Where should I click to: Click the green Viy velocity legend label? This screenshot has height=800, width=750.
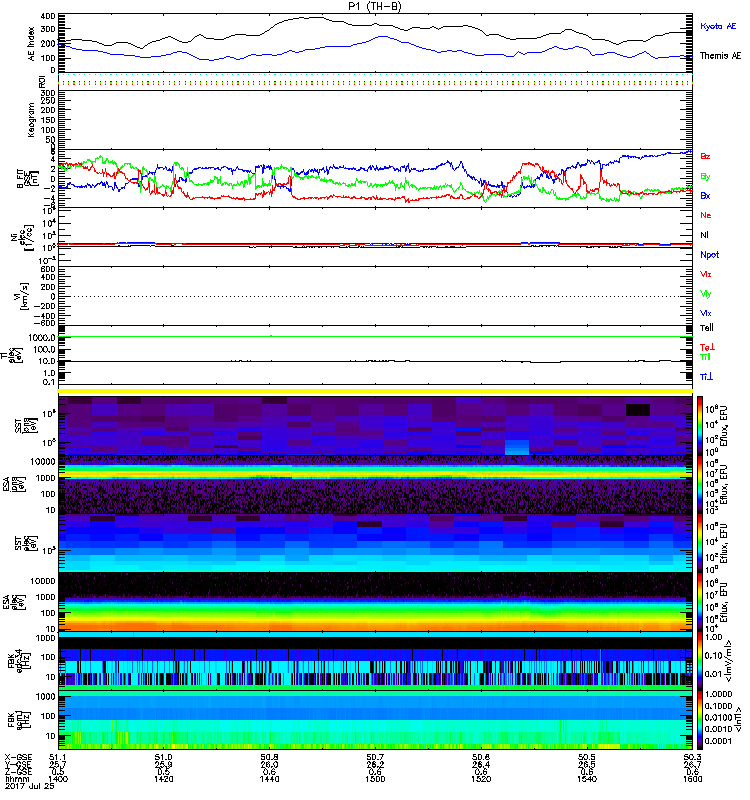(706, 294)
